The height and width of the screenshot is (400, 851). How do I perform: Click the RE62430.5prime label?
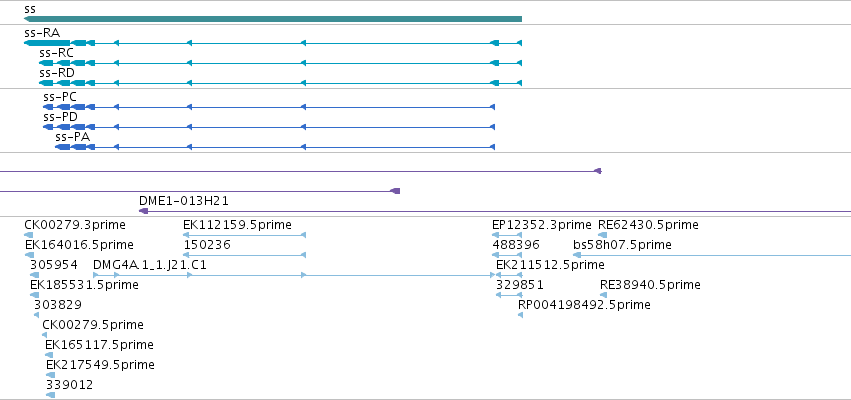click(x=648, y=225)
